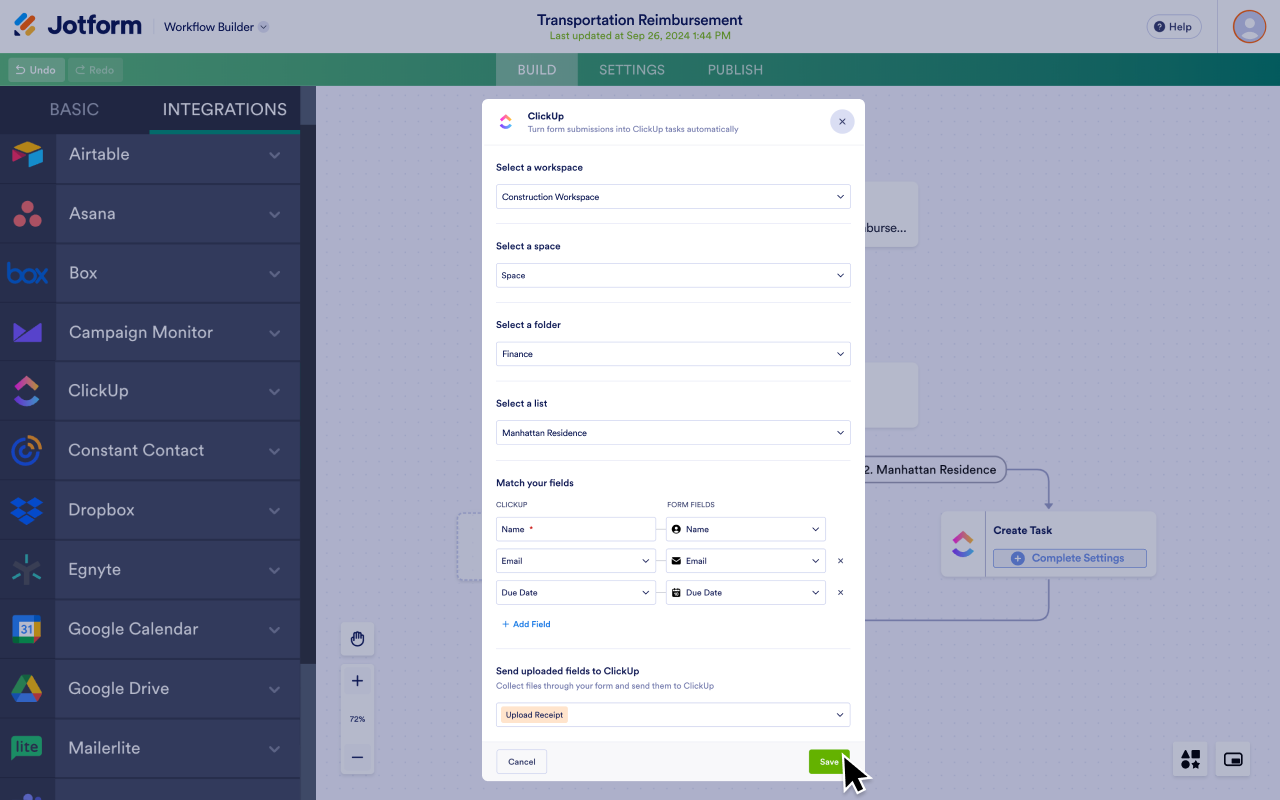The image size is (1280, 800).
Task: Click the Jotform logo
Action: click(x=78, y=26)
